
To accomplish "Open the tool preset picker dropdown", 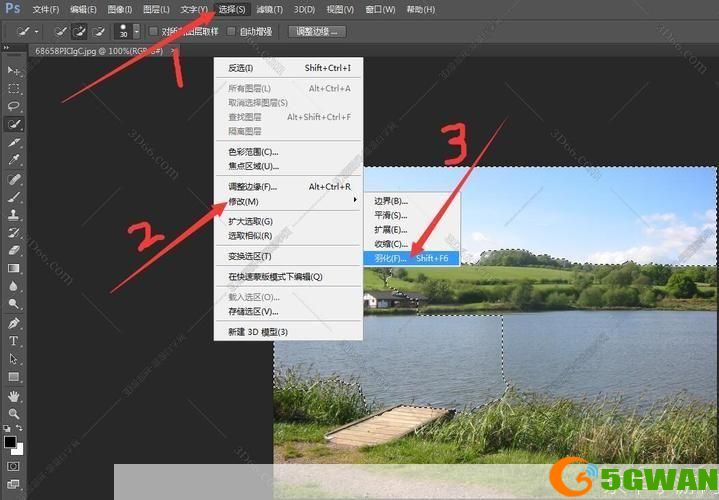I will [36, 31].
